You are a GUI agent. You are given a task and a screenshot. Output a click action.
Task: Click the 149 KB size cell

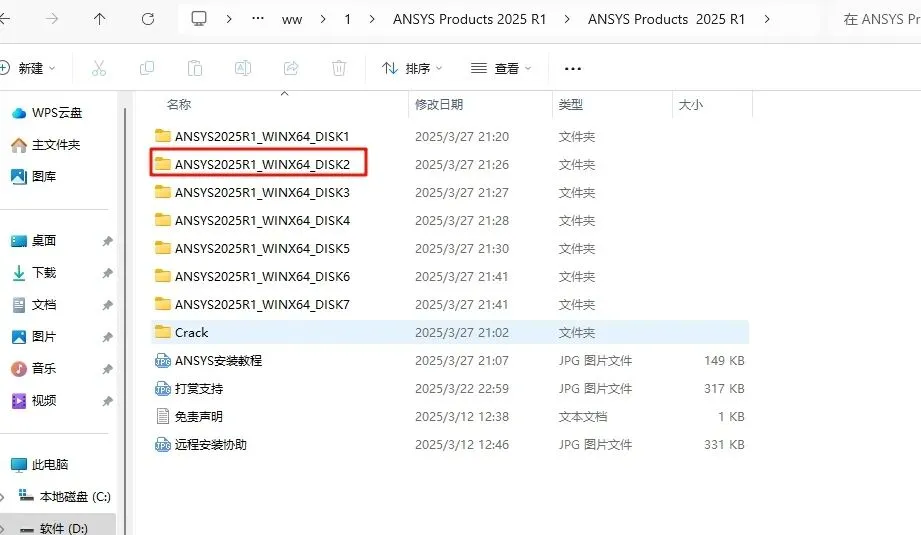tap(724, 361)
